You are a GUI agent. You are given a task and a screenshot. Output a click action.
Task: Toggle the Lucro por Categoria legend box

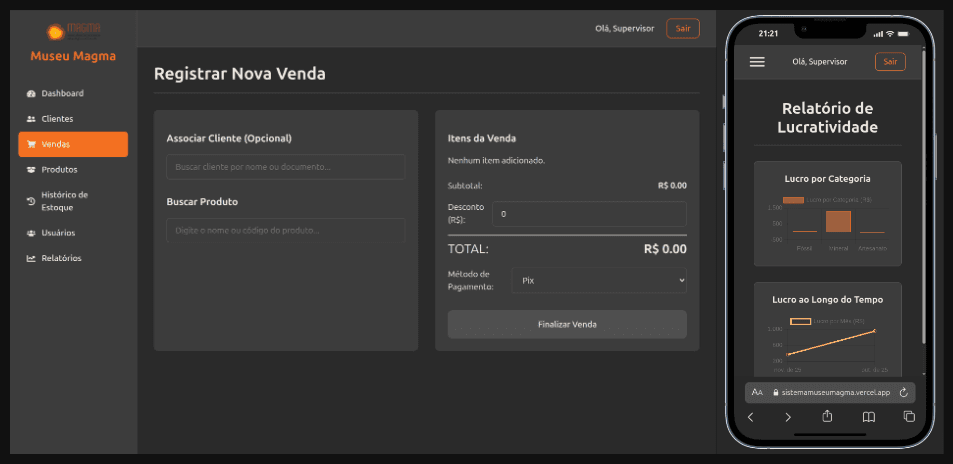click(x=793, y=200)
